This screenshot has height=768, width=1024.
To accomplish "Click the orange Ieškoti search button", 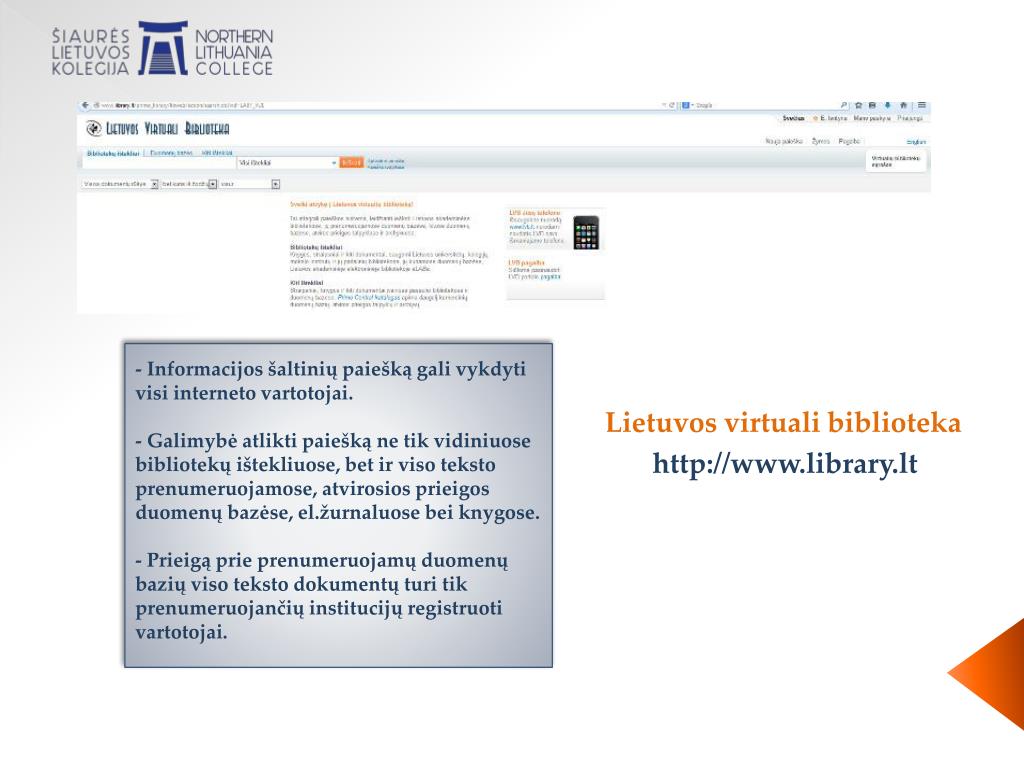I will click(352, 163).
